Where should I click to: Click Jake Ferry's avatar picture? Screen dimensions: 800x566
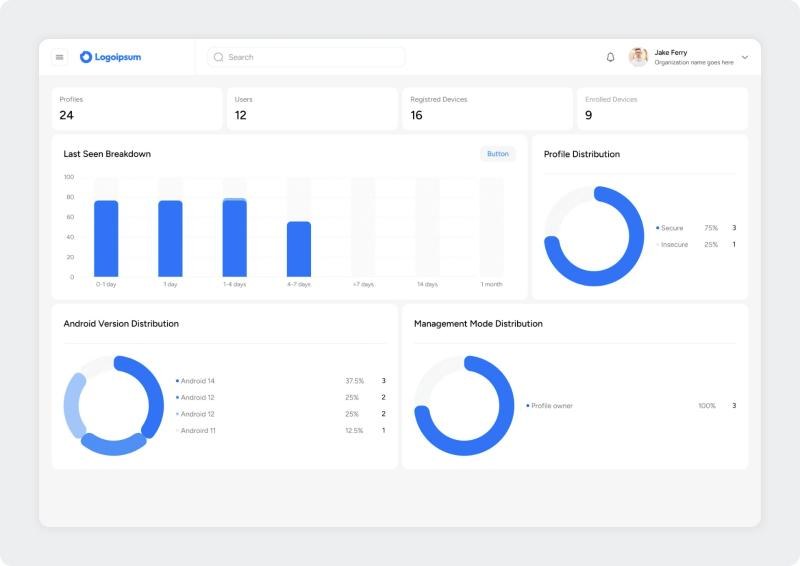coord(638,57)
